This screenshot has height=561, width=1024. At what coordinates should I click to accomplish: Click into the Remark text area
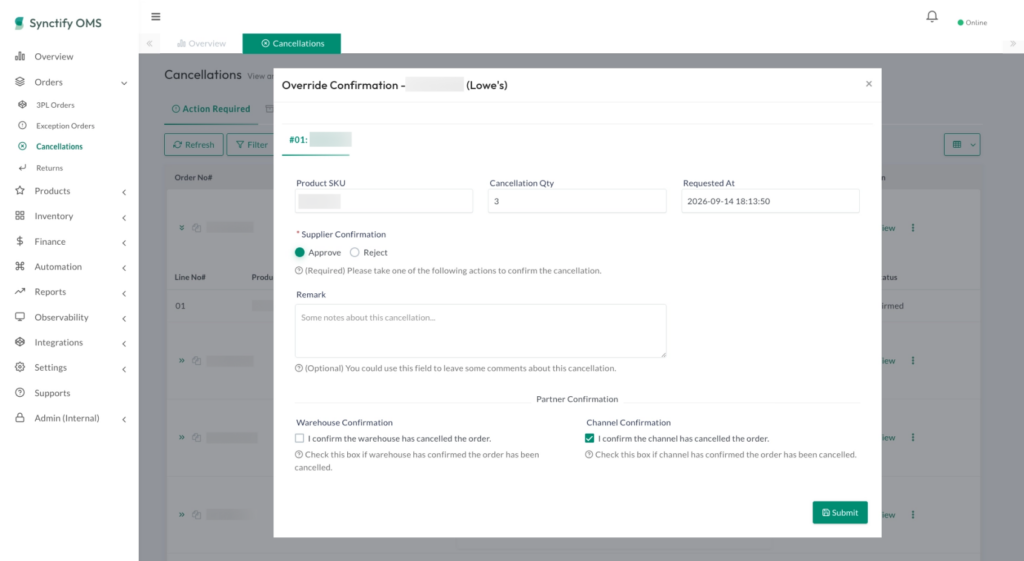click(x=481, y=330)
